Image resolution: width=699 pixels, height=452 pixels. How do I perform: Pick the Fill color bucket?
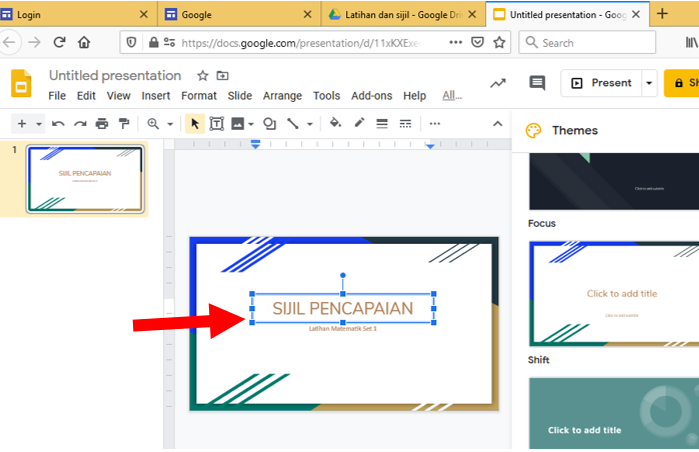(x=335, y=123)
